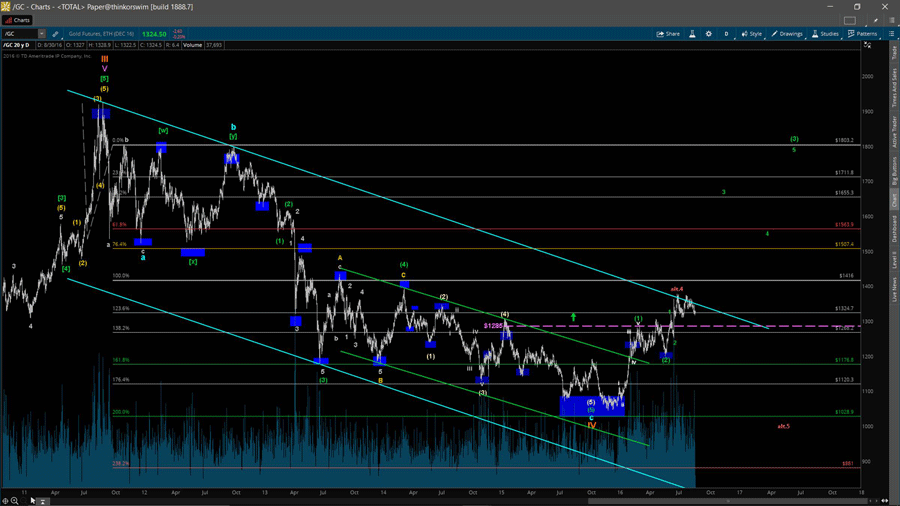Open the Times And Sales side panel

[894, 88]
